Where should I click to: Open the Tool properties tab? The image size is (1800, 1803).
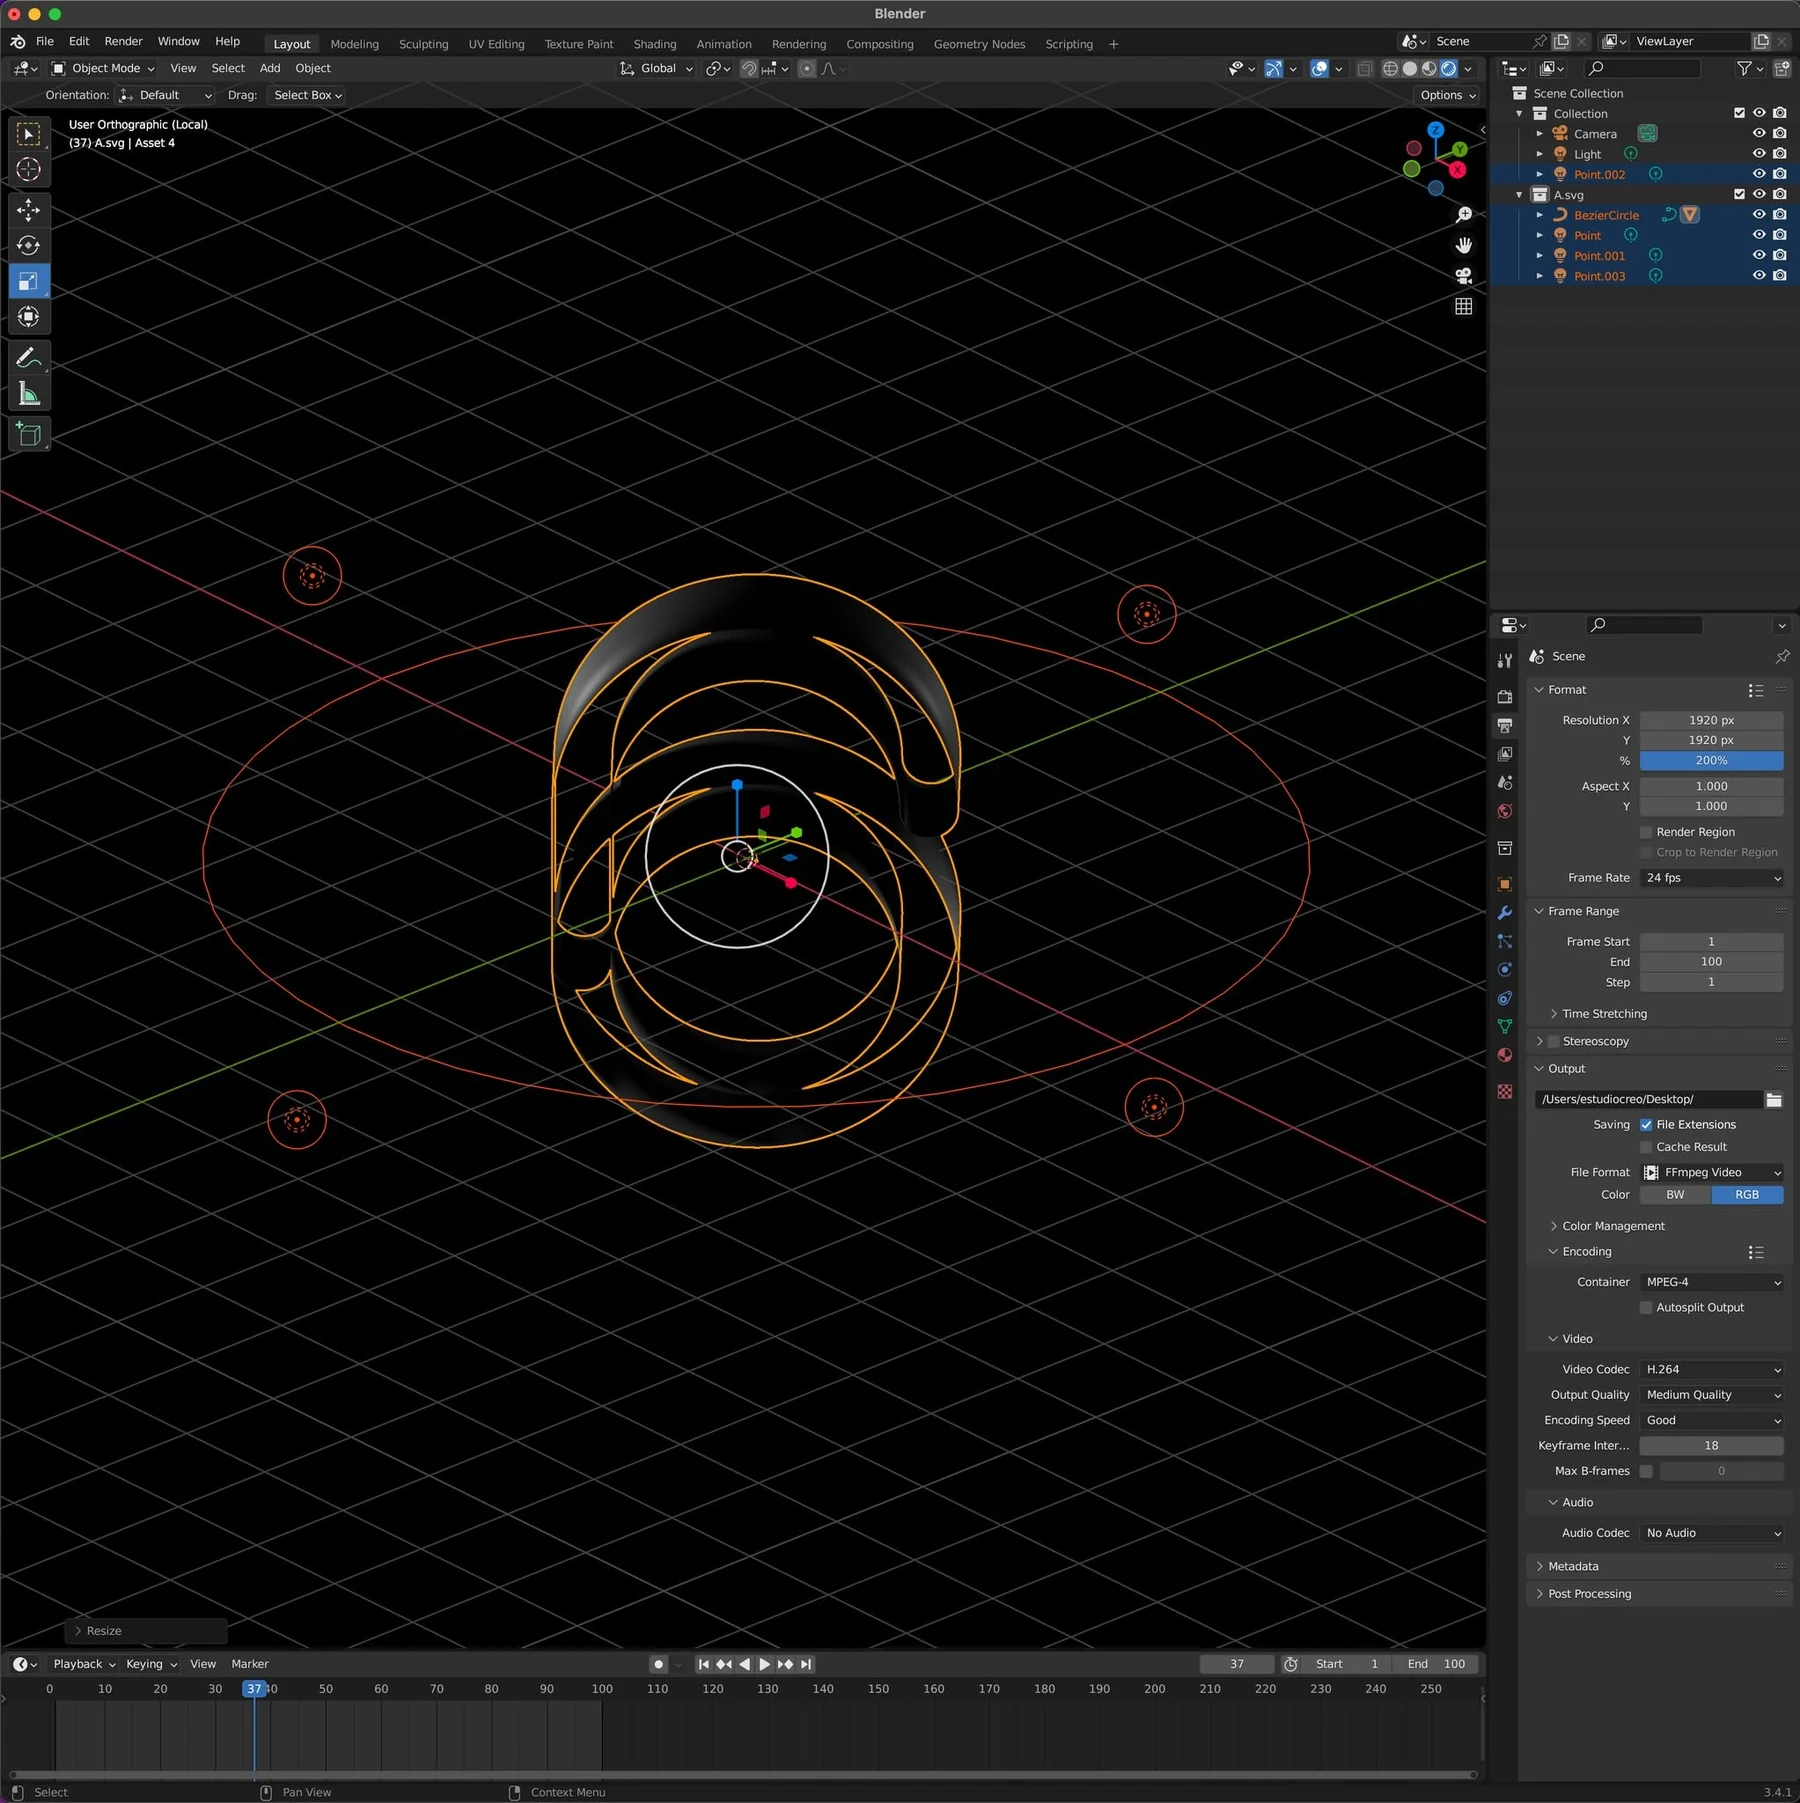[x=1505, y=661]
